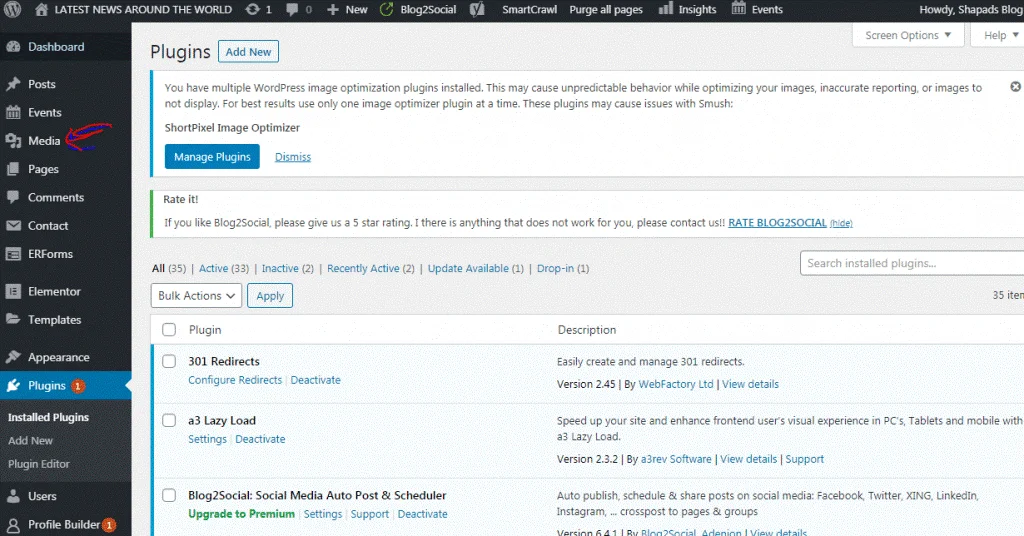Dismiss the image optimization notice with X
The image size is (1024, 536).
coord(1004,88)
